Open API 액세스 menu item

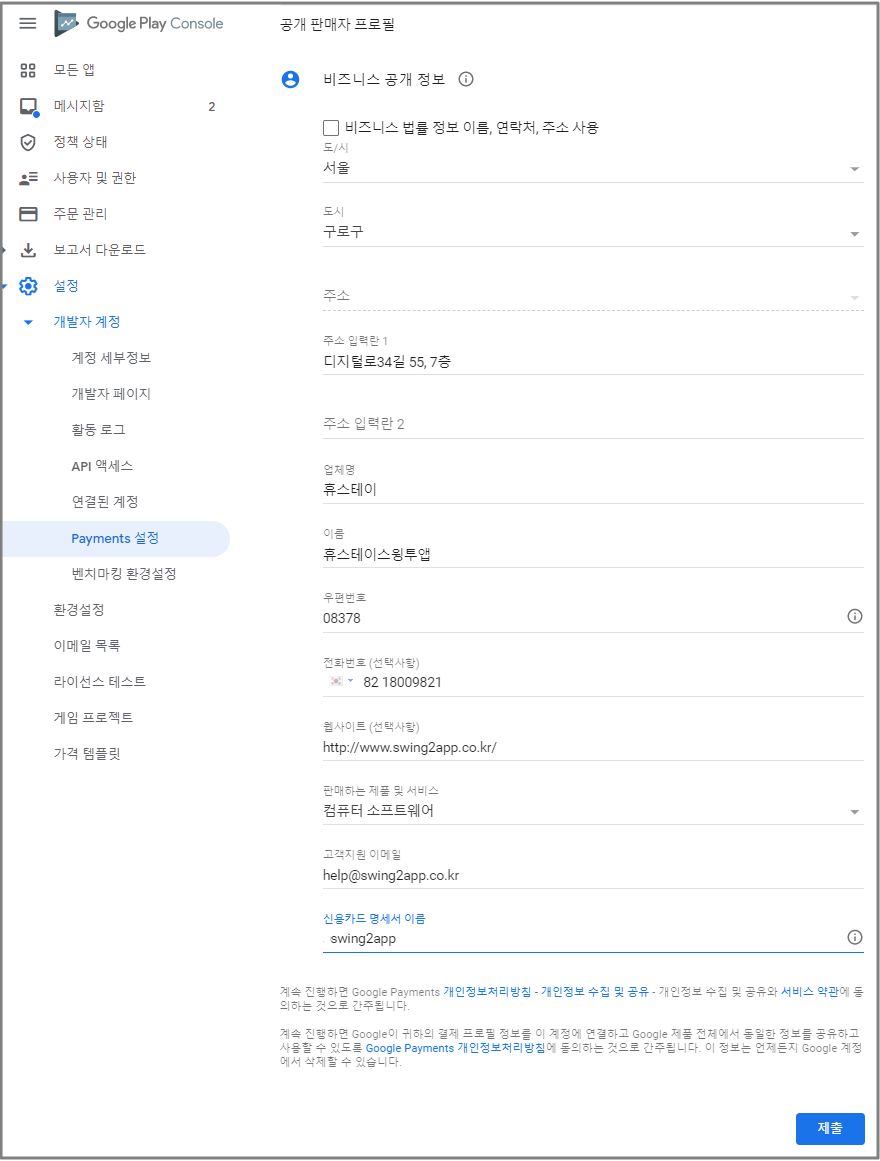pos(102,466)
